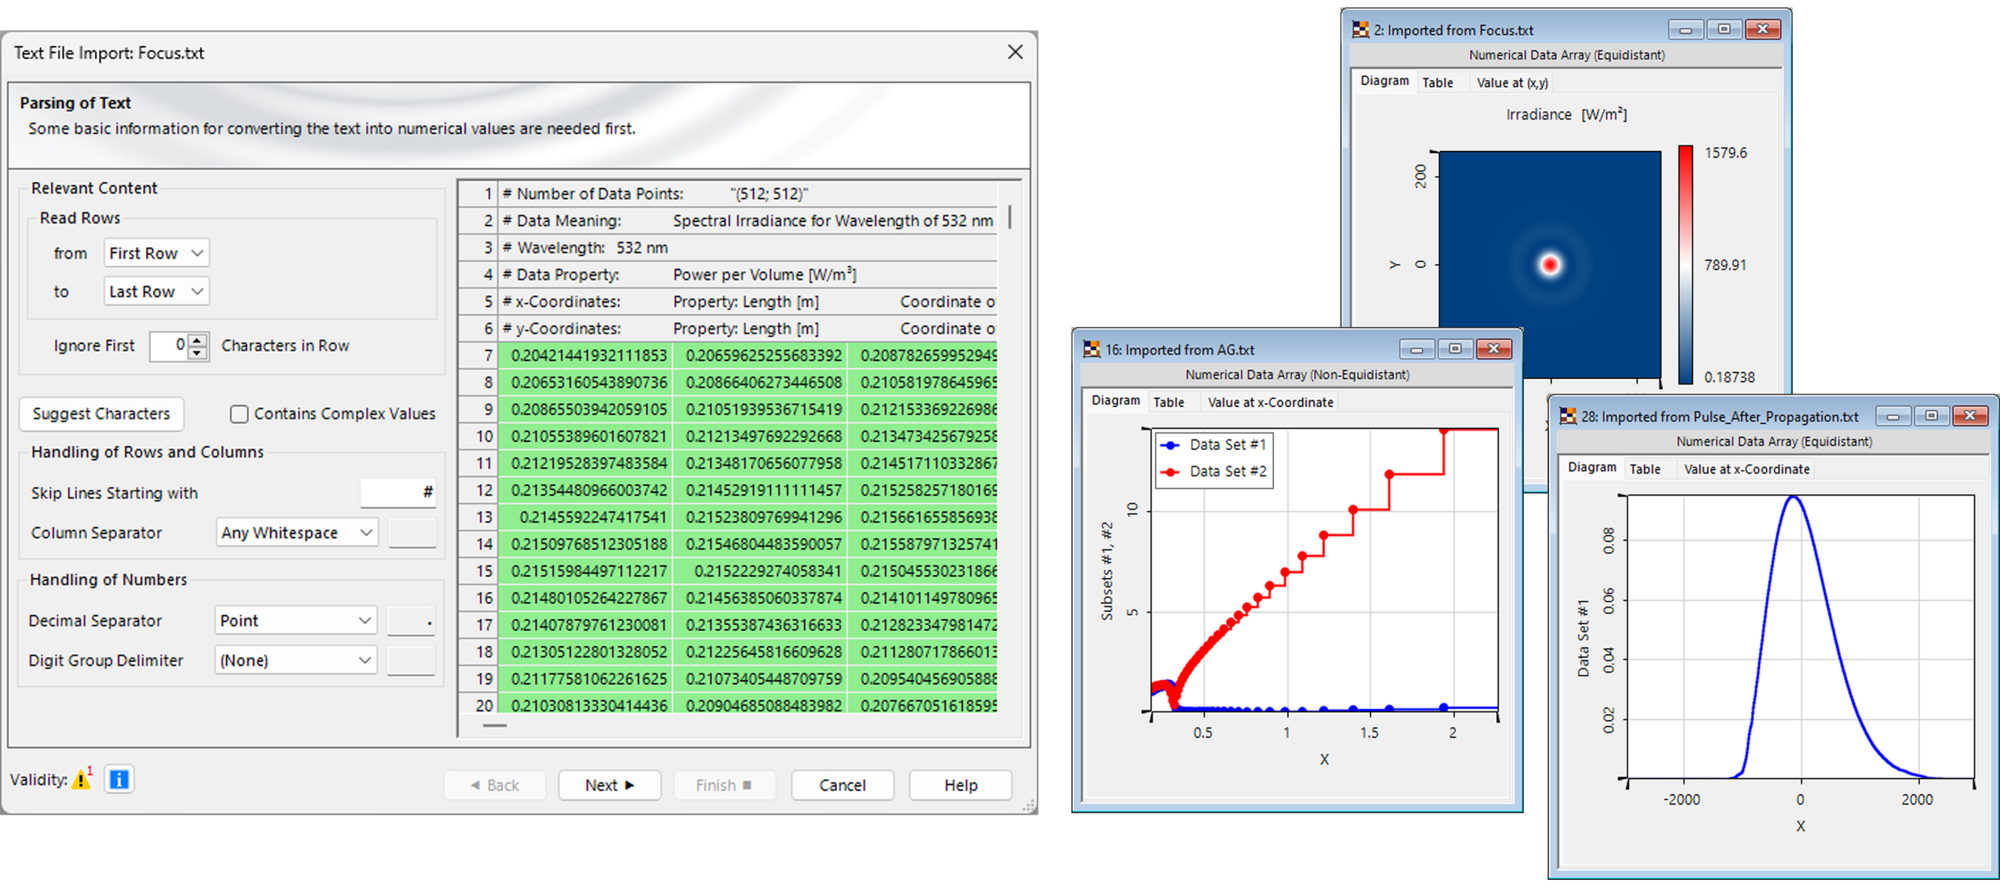Viewport: 2000px width, 888px height.
Task: Decrease the Ignore First characters value
Action: tap(198, 352)
